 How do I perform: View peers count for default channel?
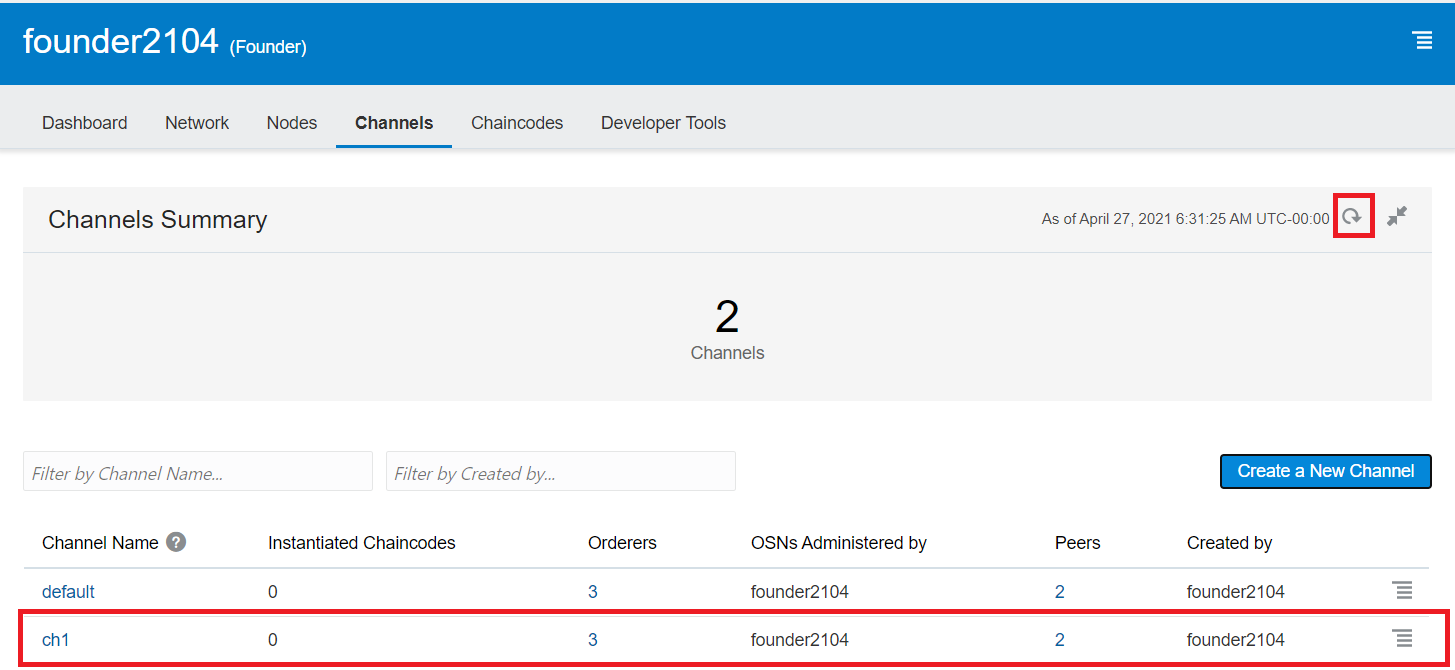1060,592
